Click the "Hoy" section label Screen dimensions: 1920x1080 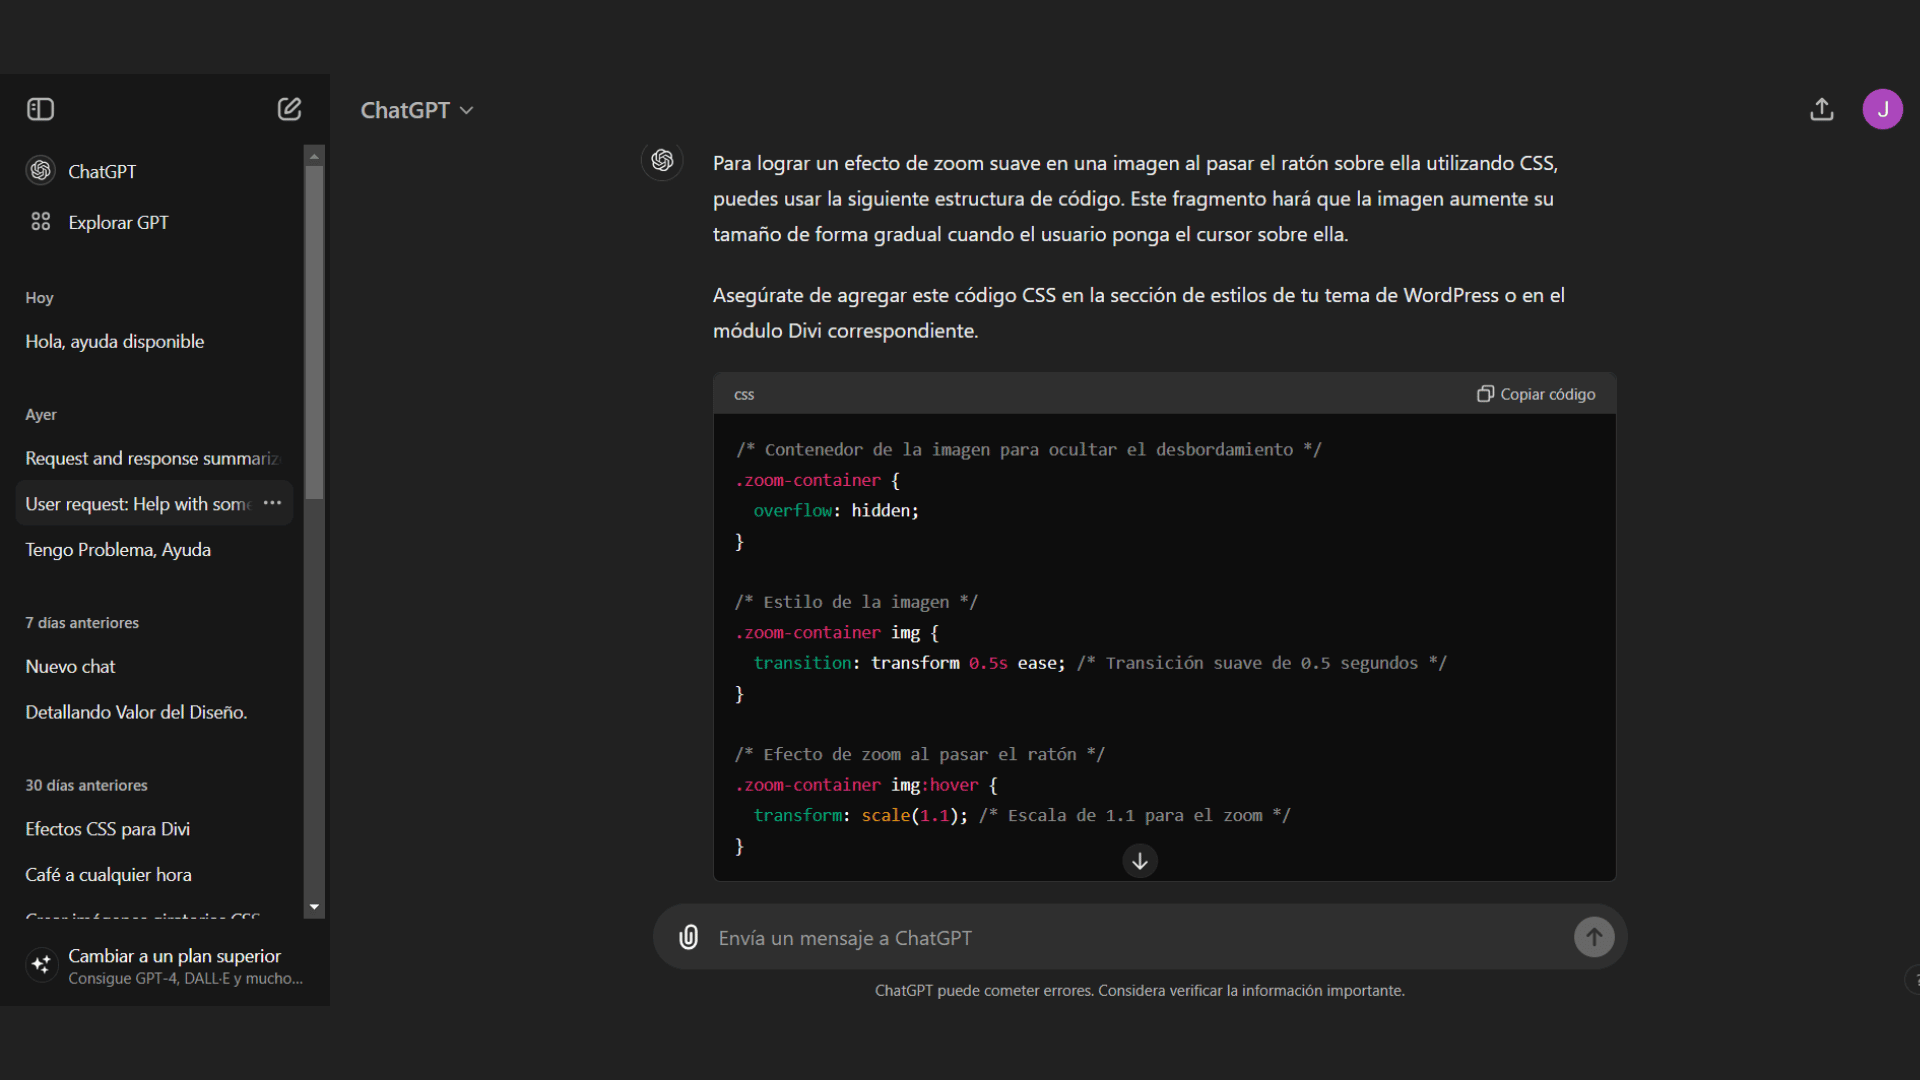coord(39,298)
